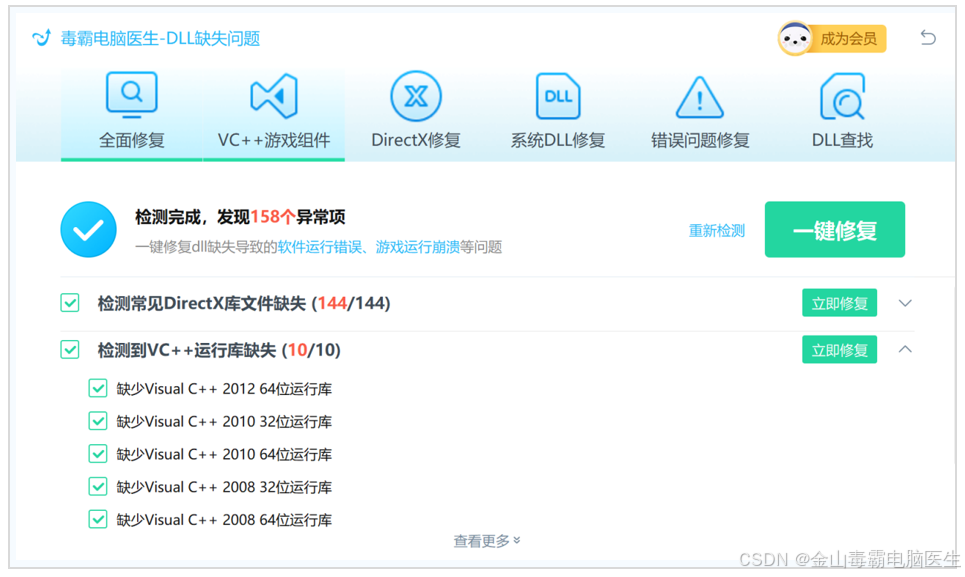Screen dimensions: 965x577
Task: Click text 检测到VC++运行库缺失 (10/10)
Action: click(x=219, y=350)
